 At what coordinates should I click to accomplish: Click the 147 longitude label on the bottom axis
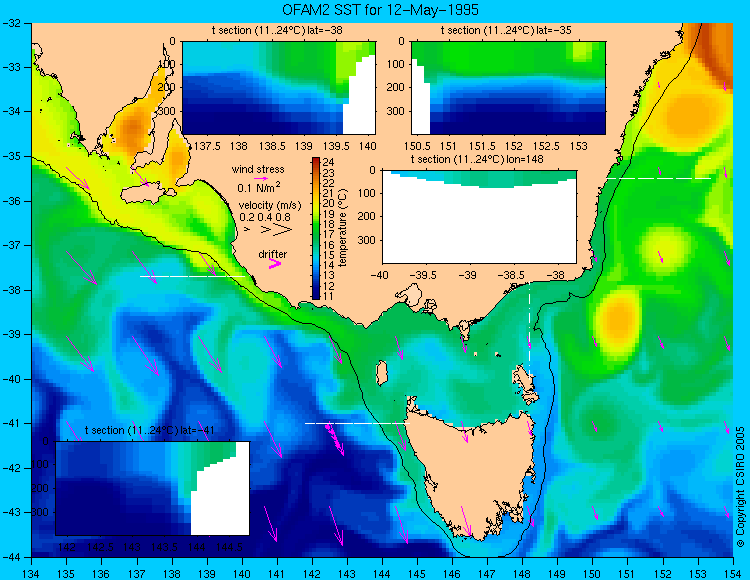coord(487,574)
